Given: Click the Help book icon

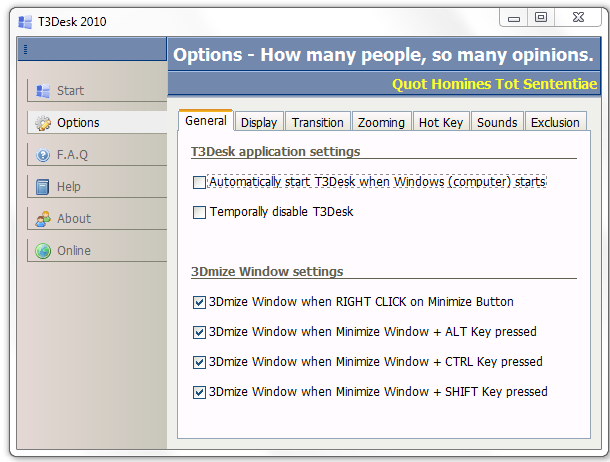Looking at the screenshot, I should click(x=42, y=187).
